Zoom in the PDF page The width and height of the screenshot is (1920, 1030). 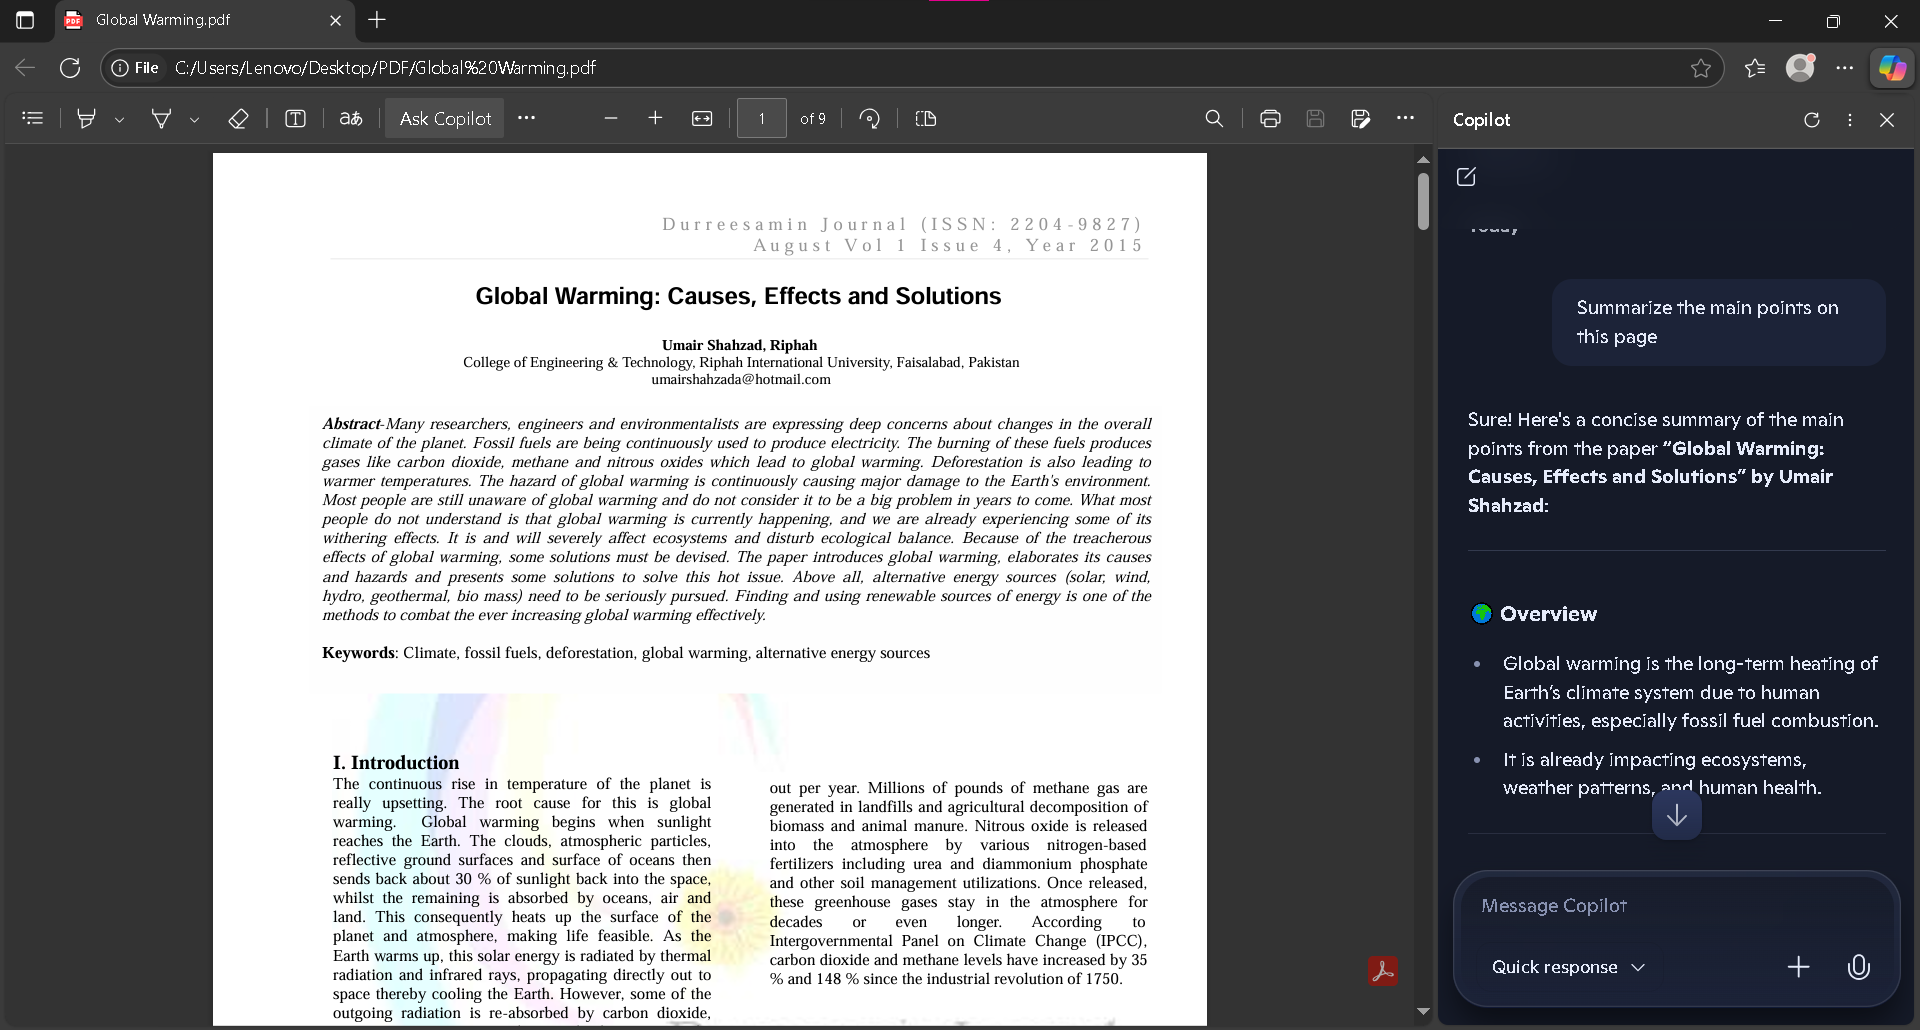tap(655, 118)
